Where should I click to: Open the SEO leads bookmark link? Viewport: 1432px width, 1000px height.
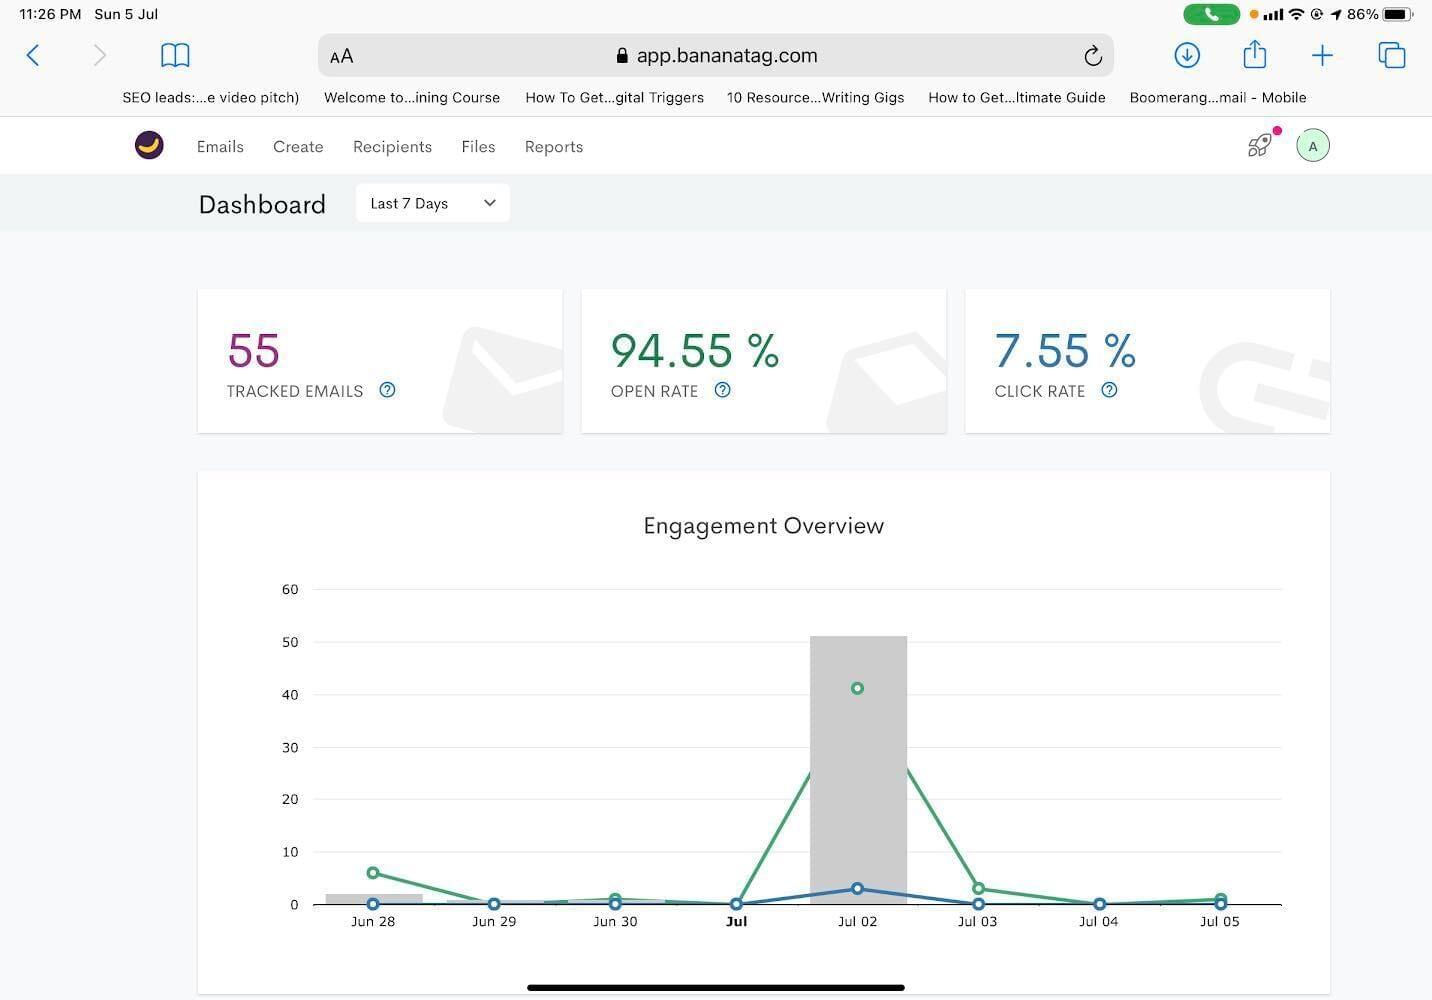click(x=210, y=97)
